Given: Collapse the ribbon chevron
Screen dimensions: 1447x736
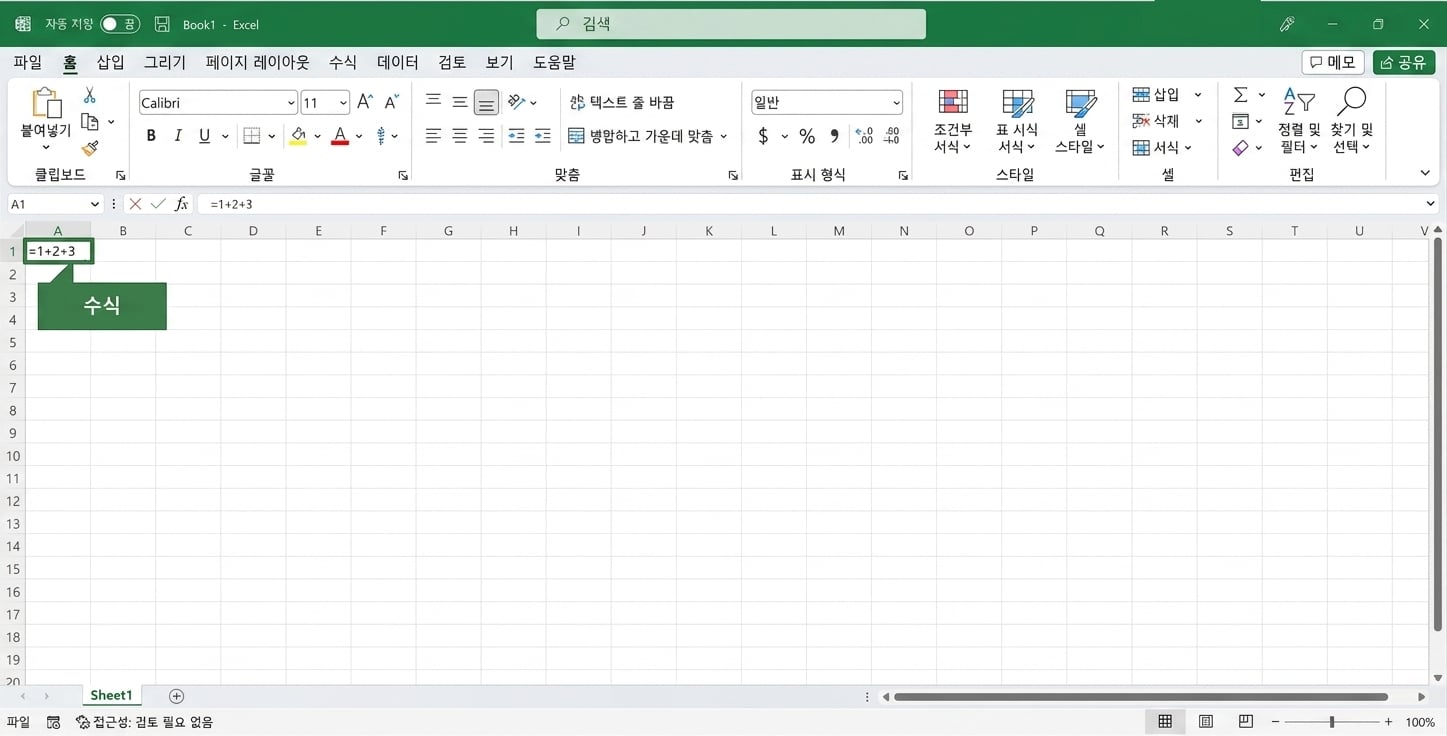Looking at the screenshot, I should (1425, 173).
